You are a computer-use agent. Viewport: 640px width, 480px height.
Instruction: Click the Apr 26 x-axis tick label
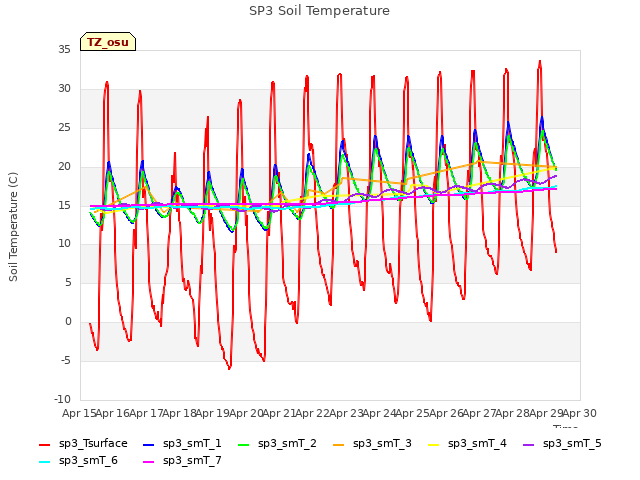[x=446, y=413]
